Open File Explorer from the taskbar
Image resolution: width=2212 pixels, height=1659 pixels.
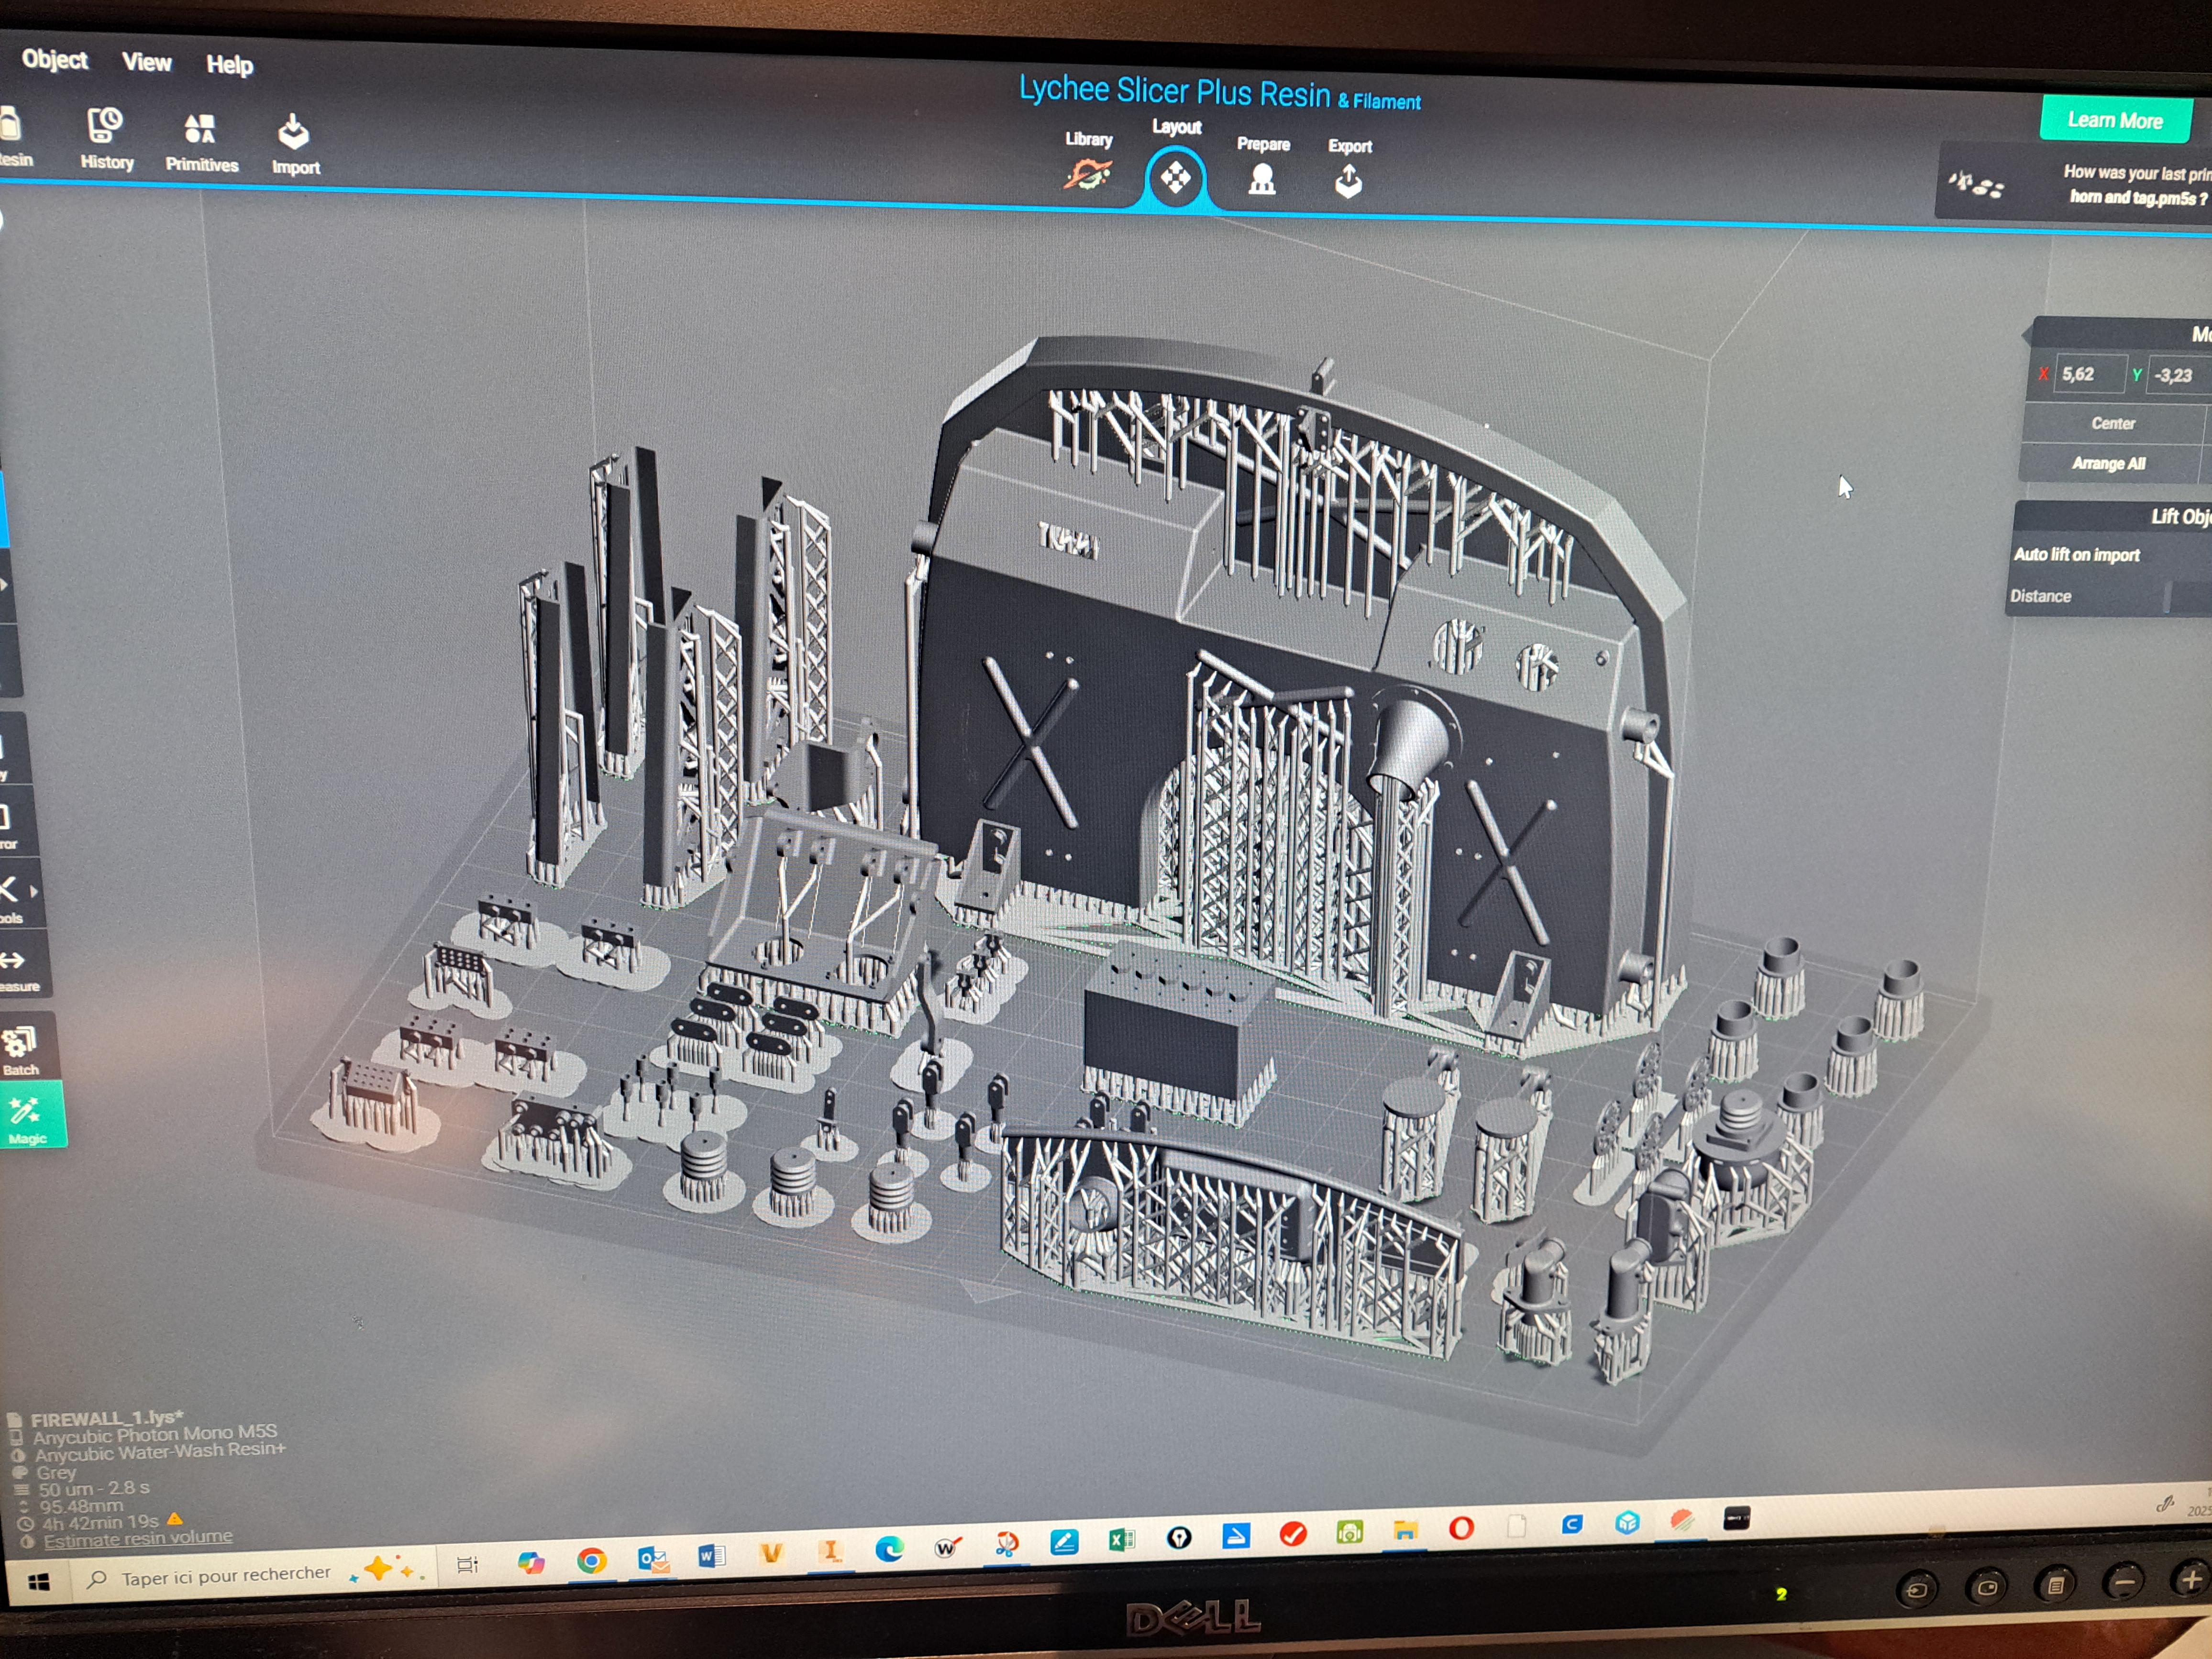1405,1530
